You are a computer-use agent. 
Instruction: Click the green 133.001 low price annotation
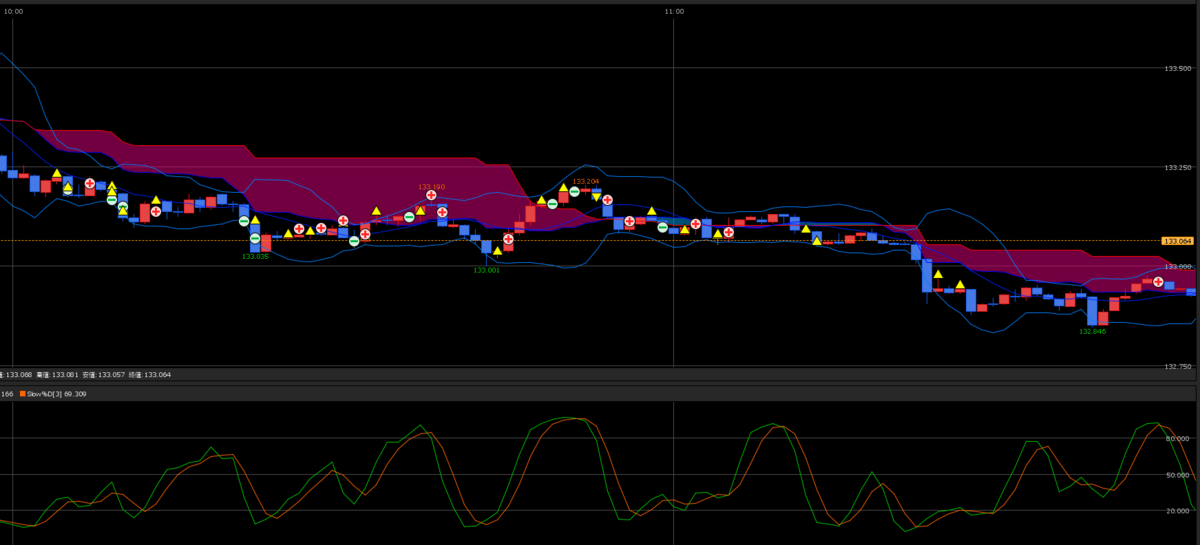486,270
